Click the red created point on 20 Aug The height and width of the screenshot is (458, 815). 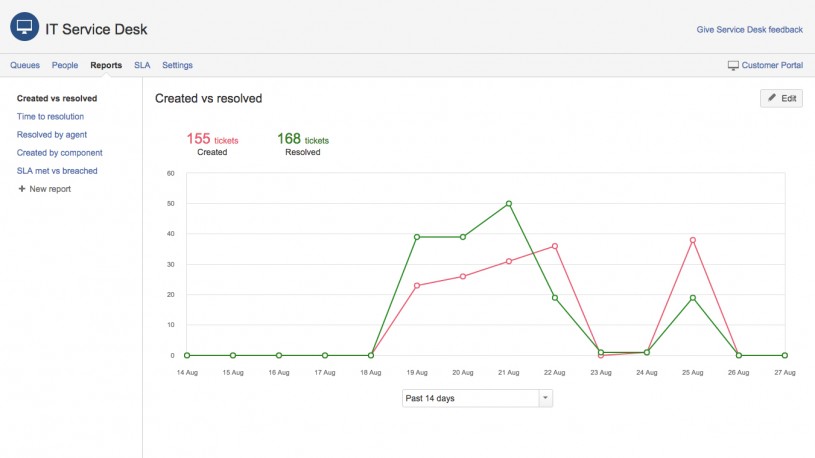point(463,277)
